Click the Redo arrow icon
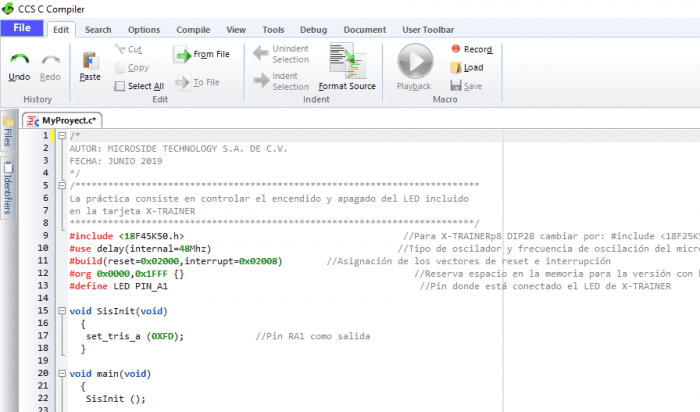 (x=50, y=61)
